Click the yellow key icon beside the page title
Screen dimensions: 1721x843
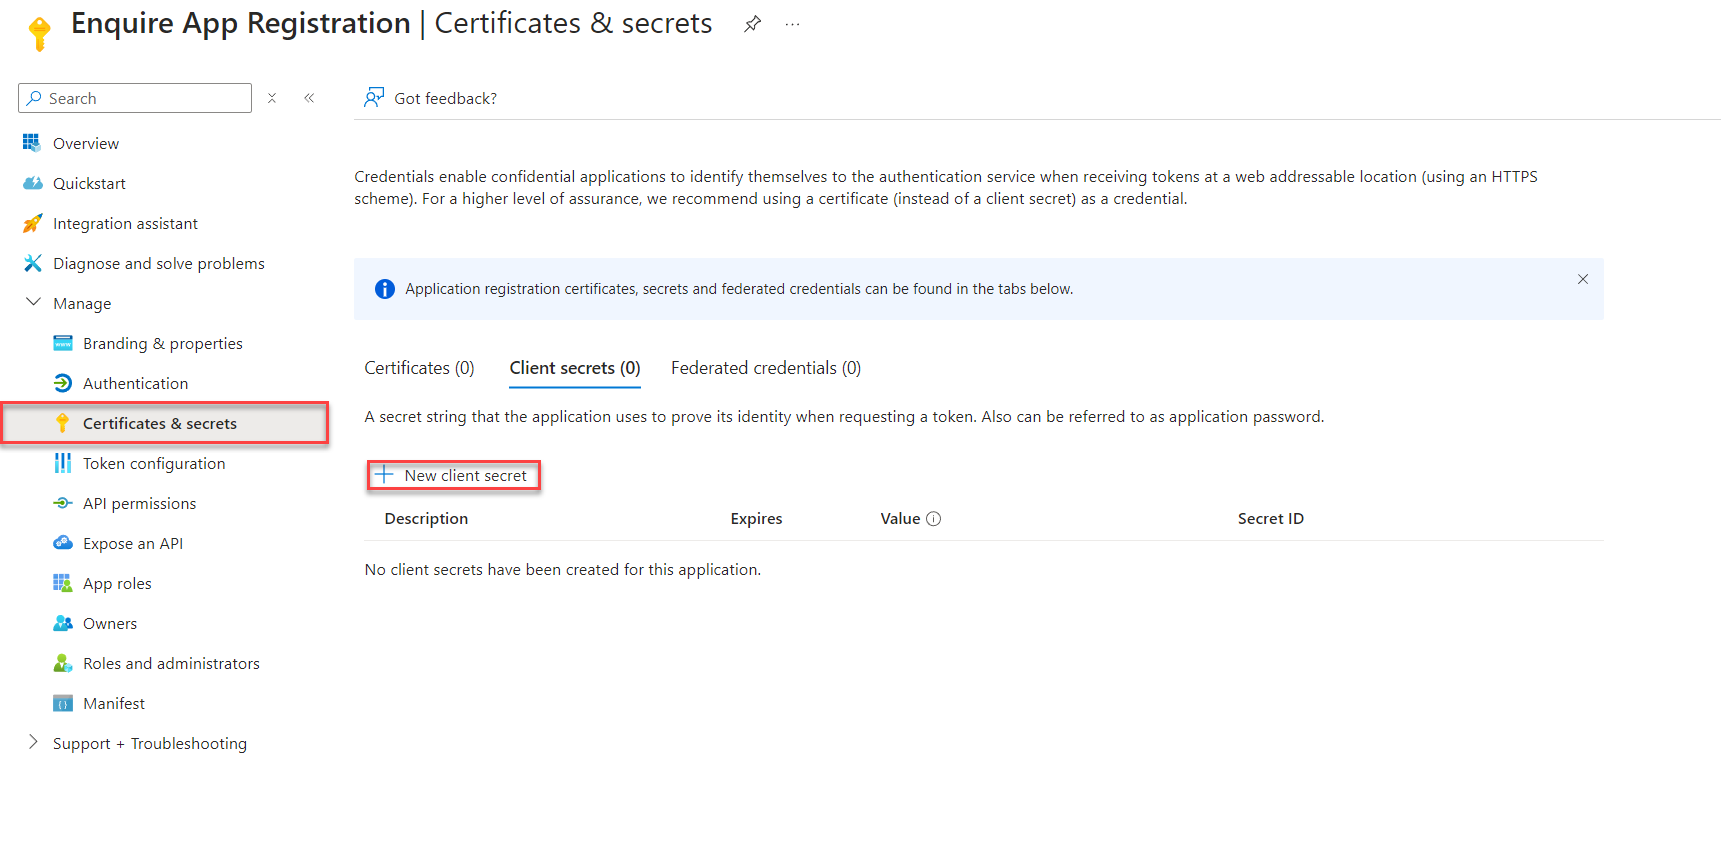(40, 33)
